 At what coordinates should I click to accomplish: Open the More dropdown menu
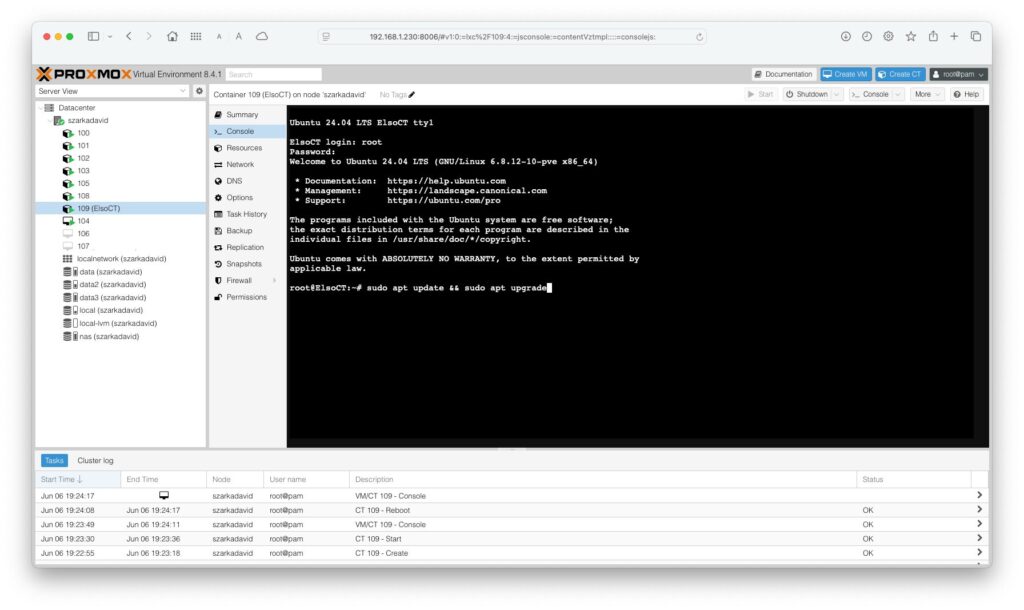tap(927, 94)
